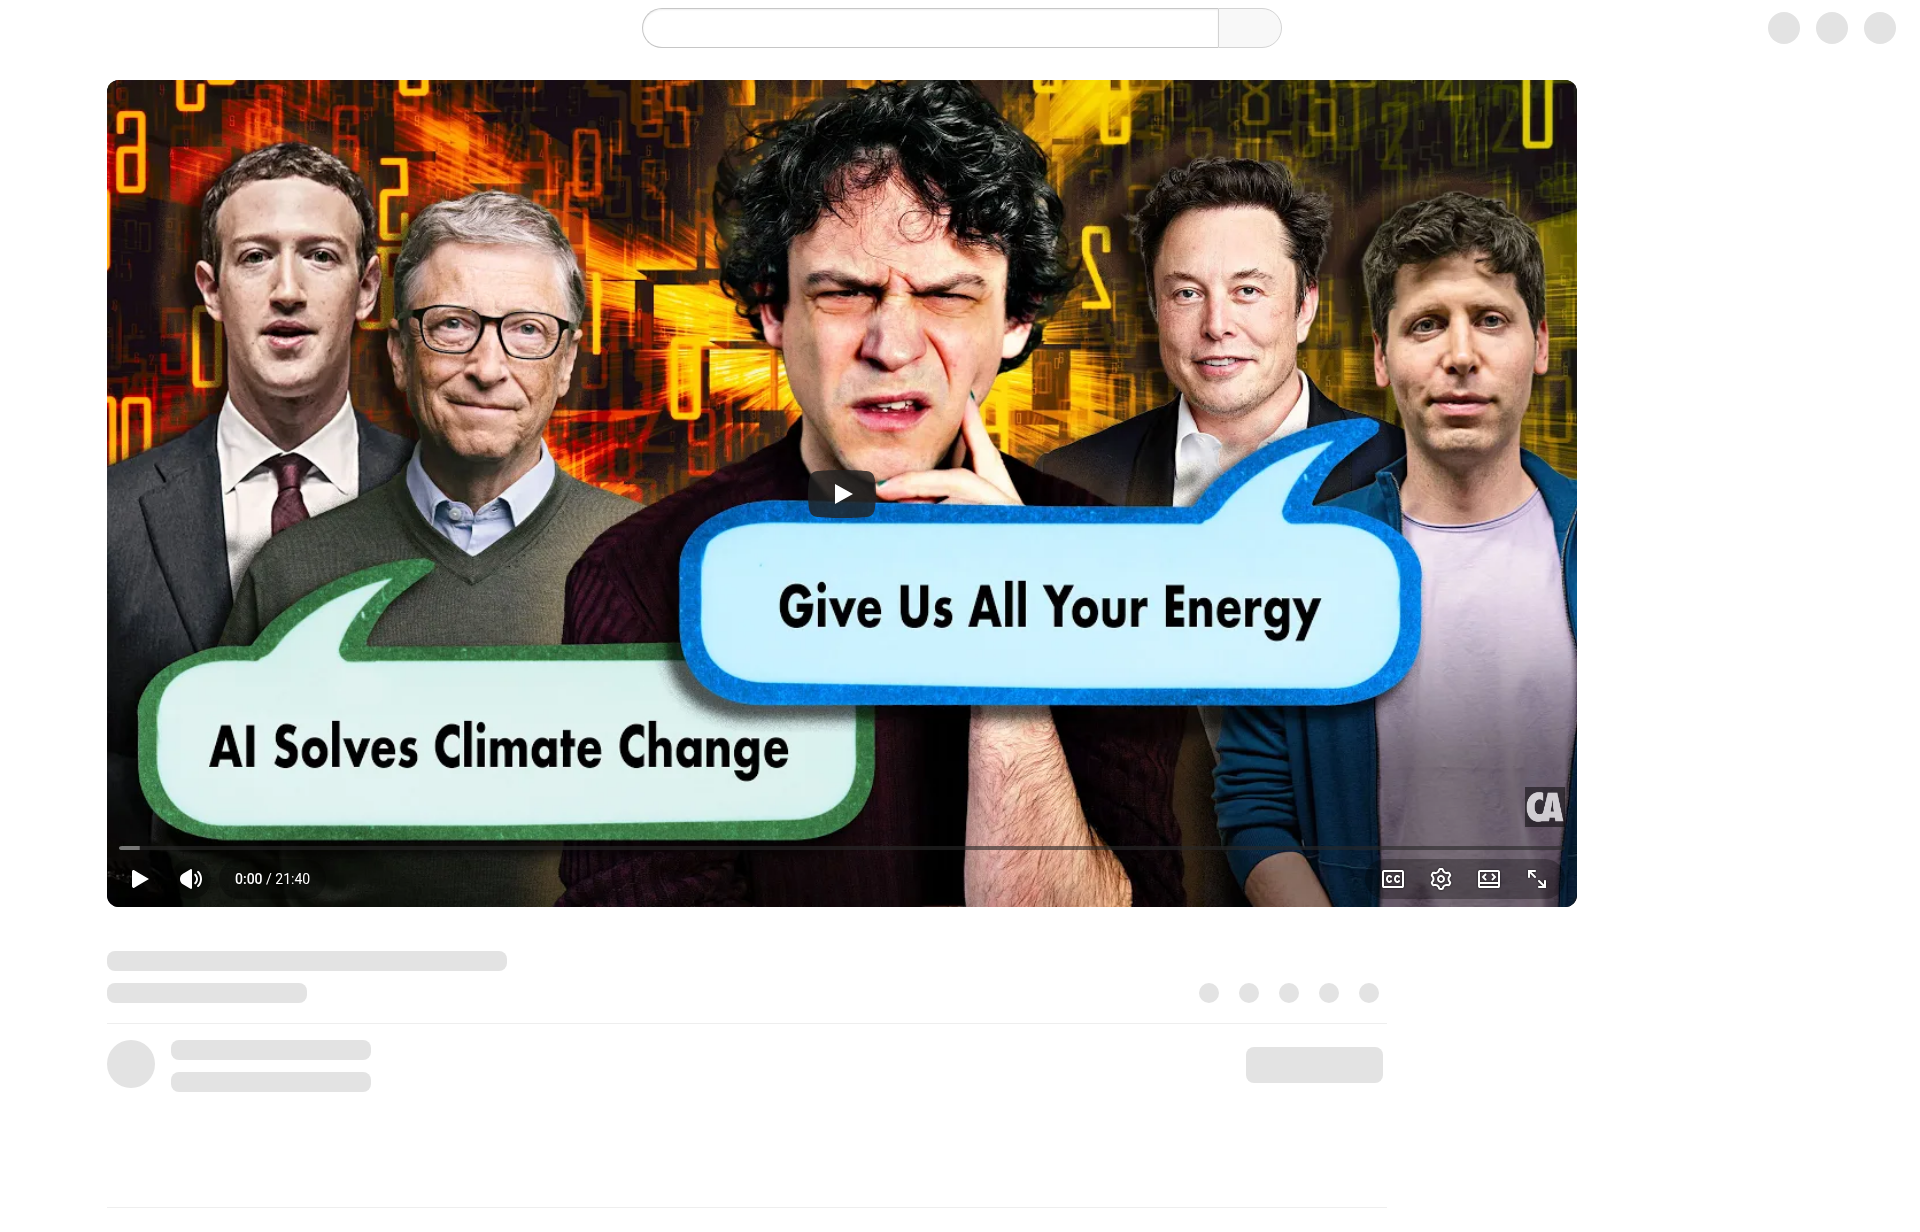
Task: Click the channel avatar placeholder circle
Action: point(131,1064)
